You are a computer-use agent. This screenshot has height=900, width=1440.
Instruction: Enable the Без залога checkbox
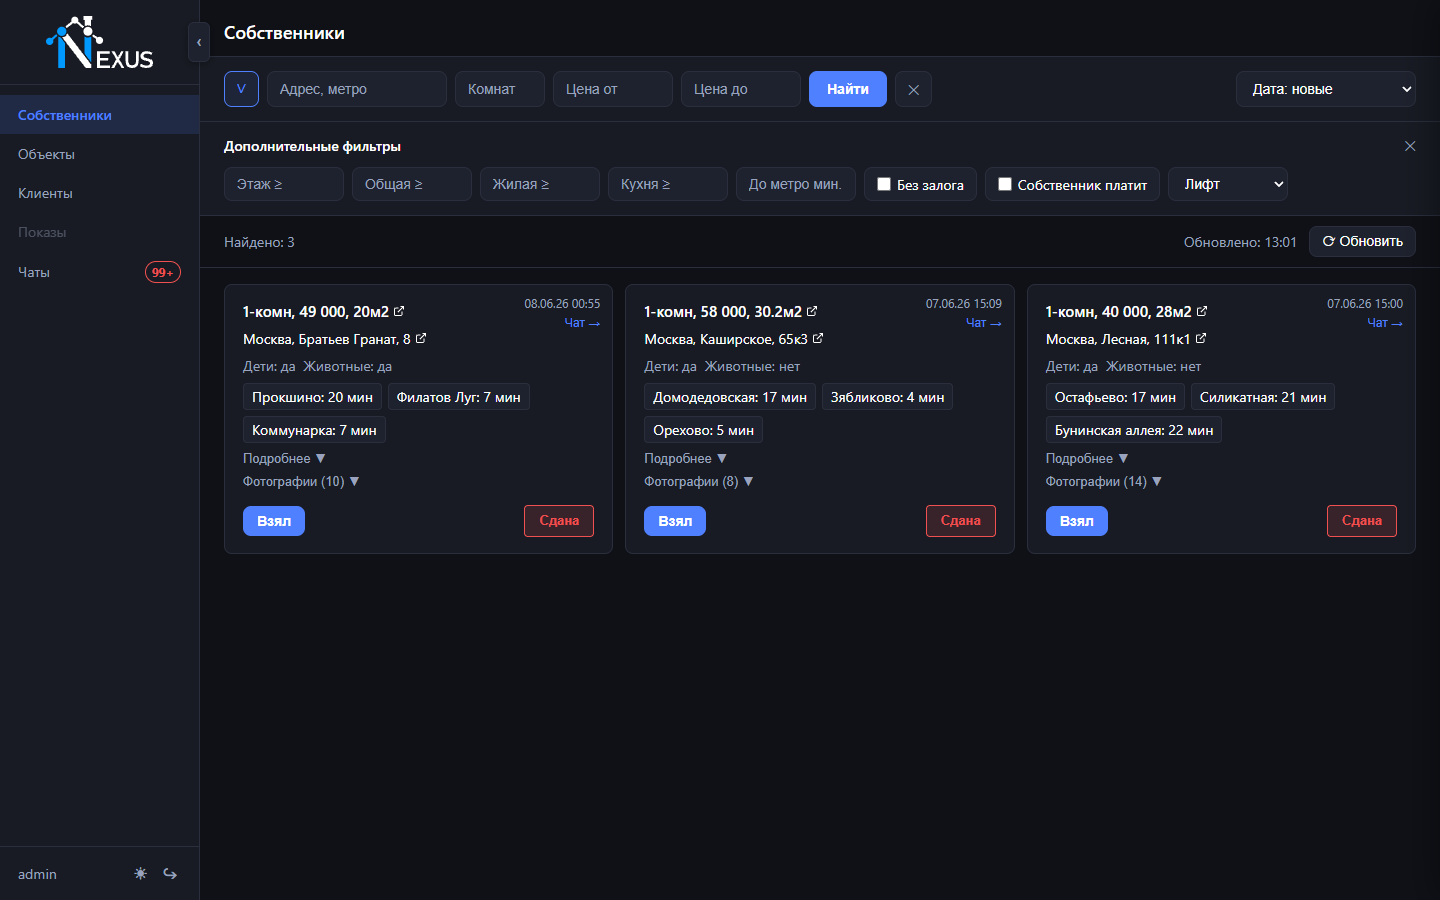884,184
